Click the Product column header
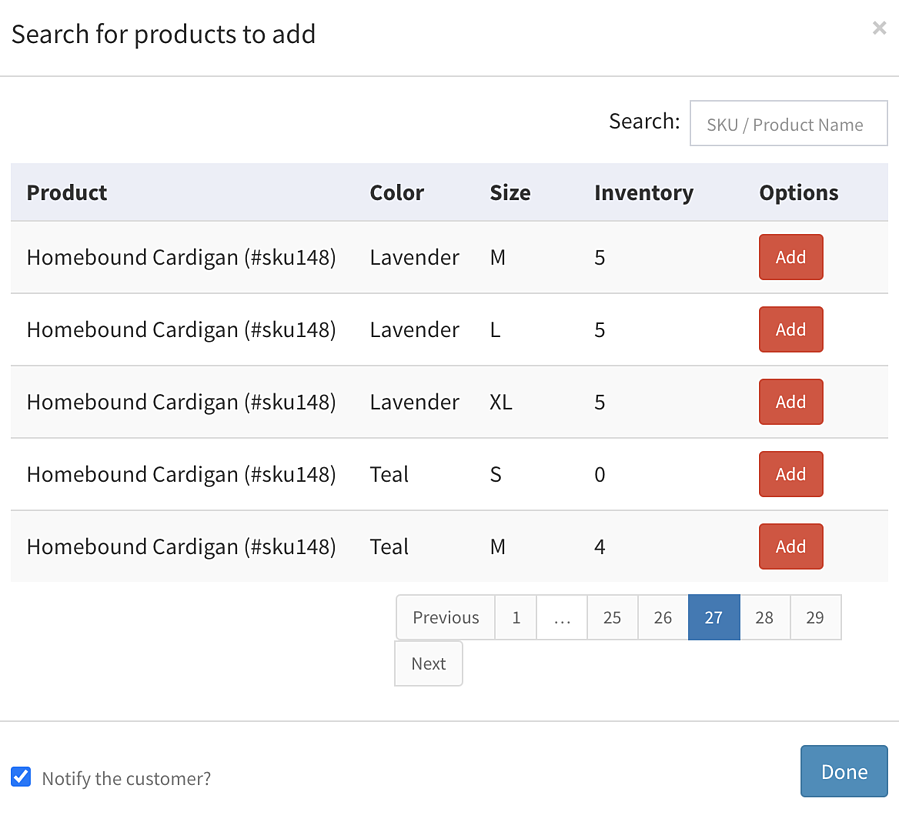This screenshot has height=822, width=899. tap(67, 193)
